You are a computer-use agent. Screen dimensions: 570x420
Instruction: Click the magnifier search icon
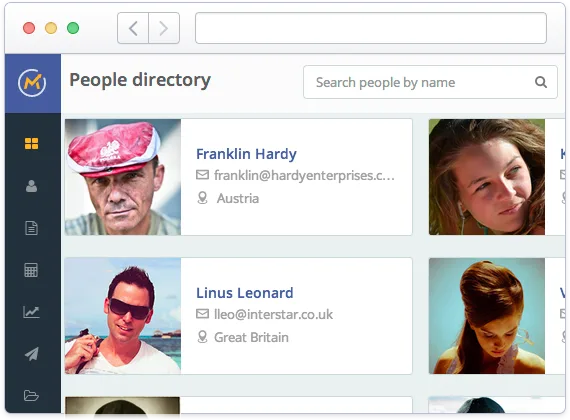[541, 82]
